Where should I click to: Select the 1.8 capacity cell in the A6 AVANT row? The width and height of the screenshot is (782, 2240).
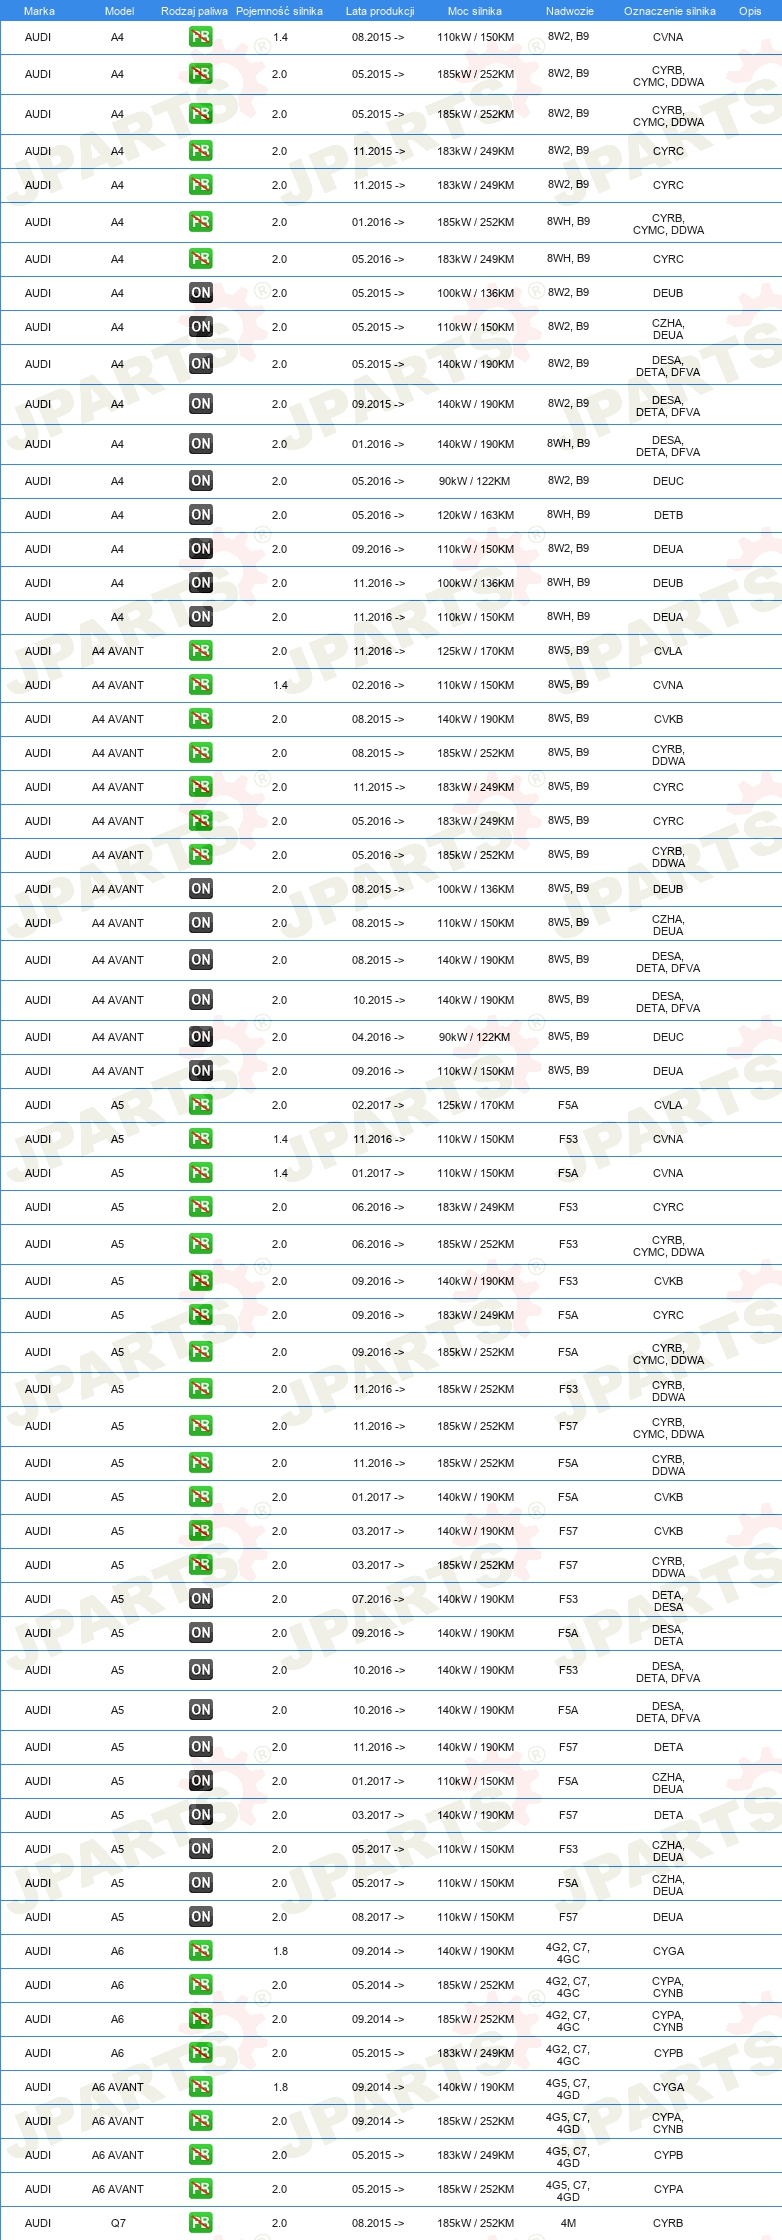[x=280, y=2087]
